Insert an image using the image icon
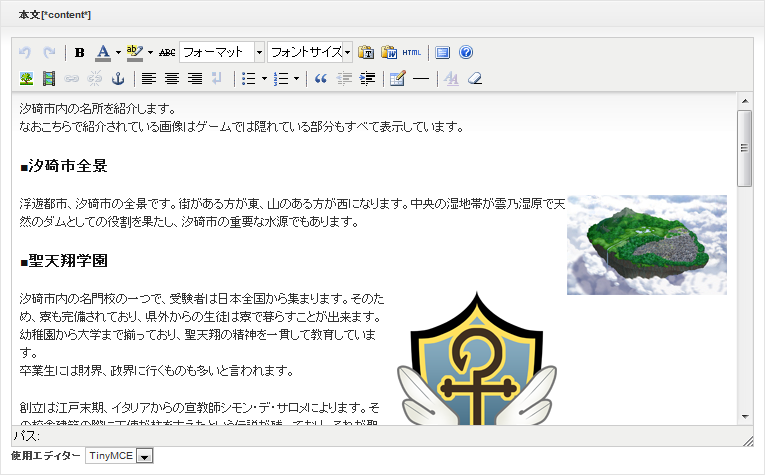 point(27,79)
